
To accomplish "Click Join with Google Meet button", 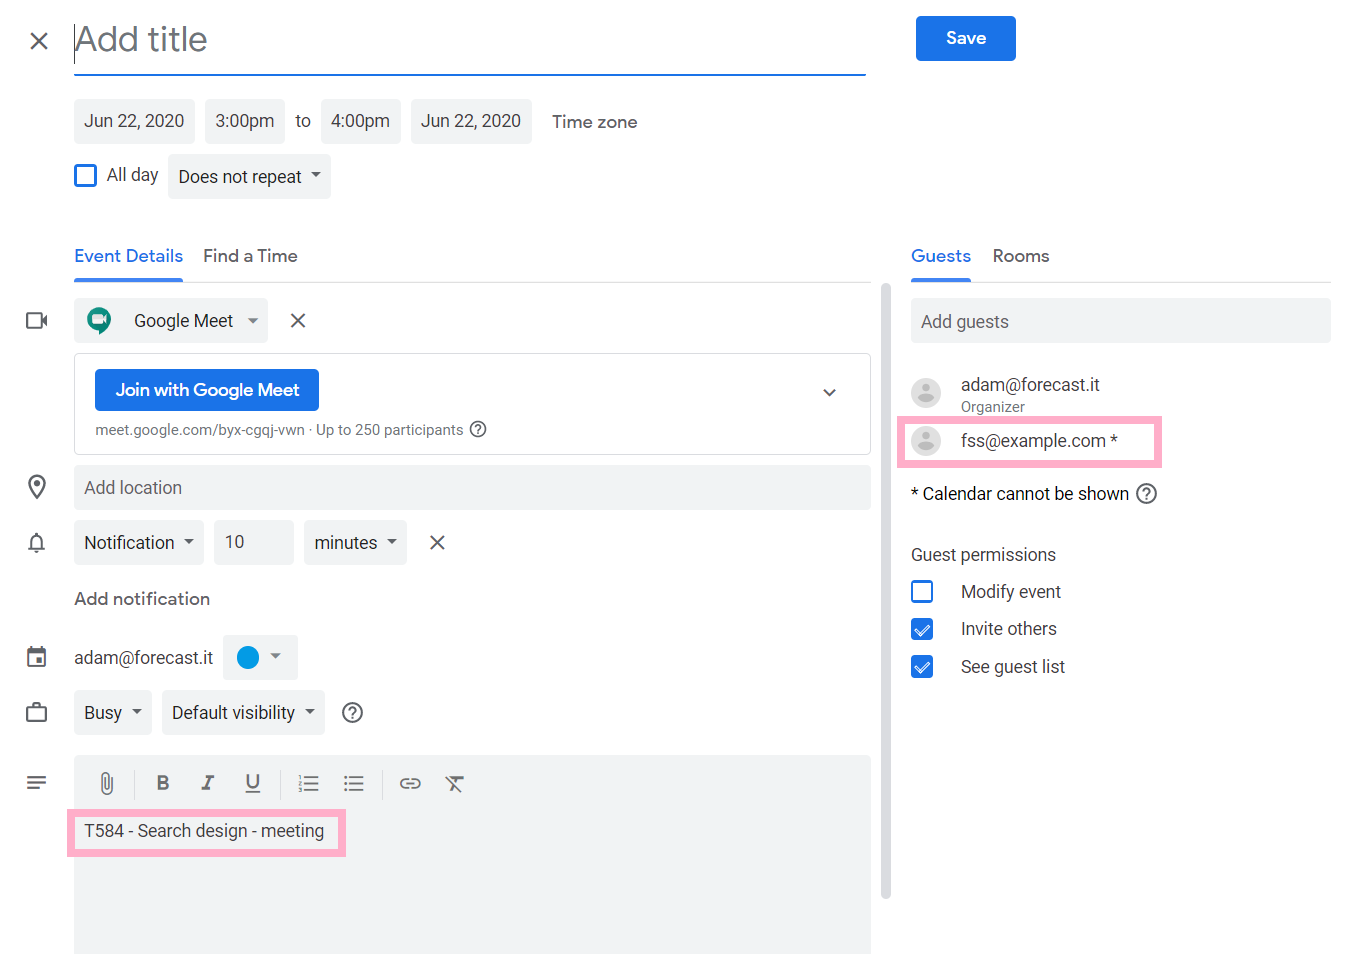I will pyautogui.click(x=207, y=390).
